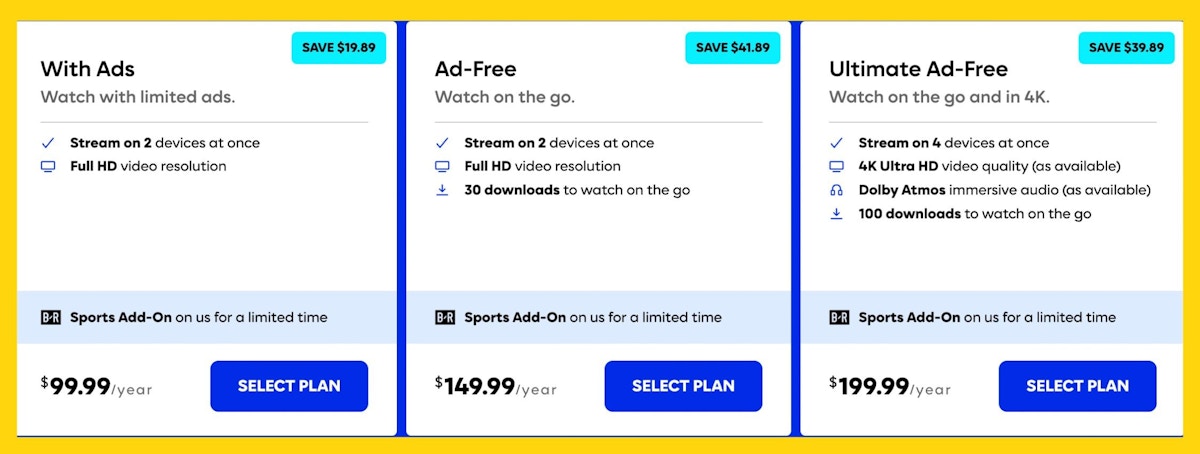Click the B/R logo in Ultimate Ad-Free card
Viewport: 1200px width, 454px height.
pos(839,317)
